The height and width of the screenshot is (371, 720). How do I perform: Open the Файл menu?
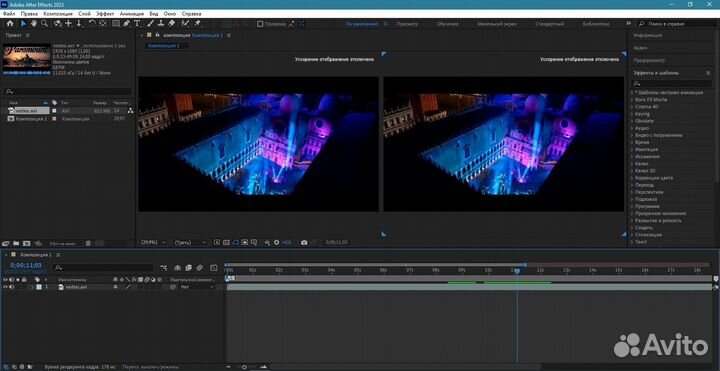point(9,14)
